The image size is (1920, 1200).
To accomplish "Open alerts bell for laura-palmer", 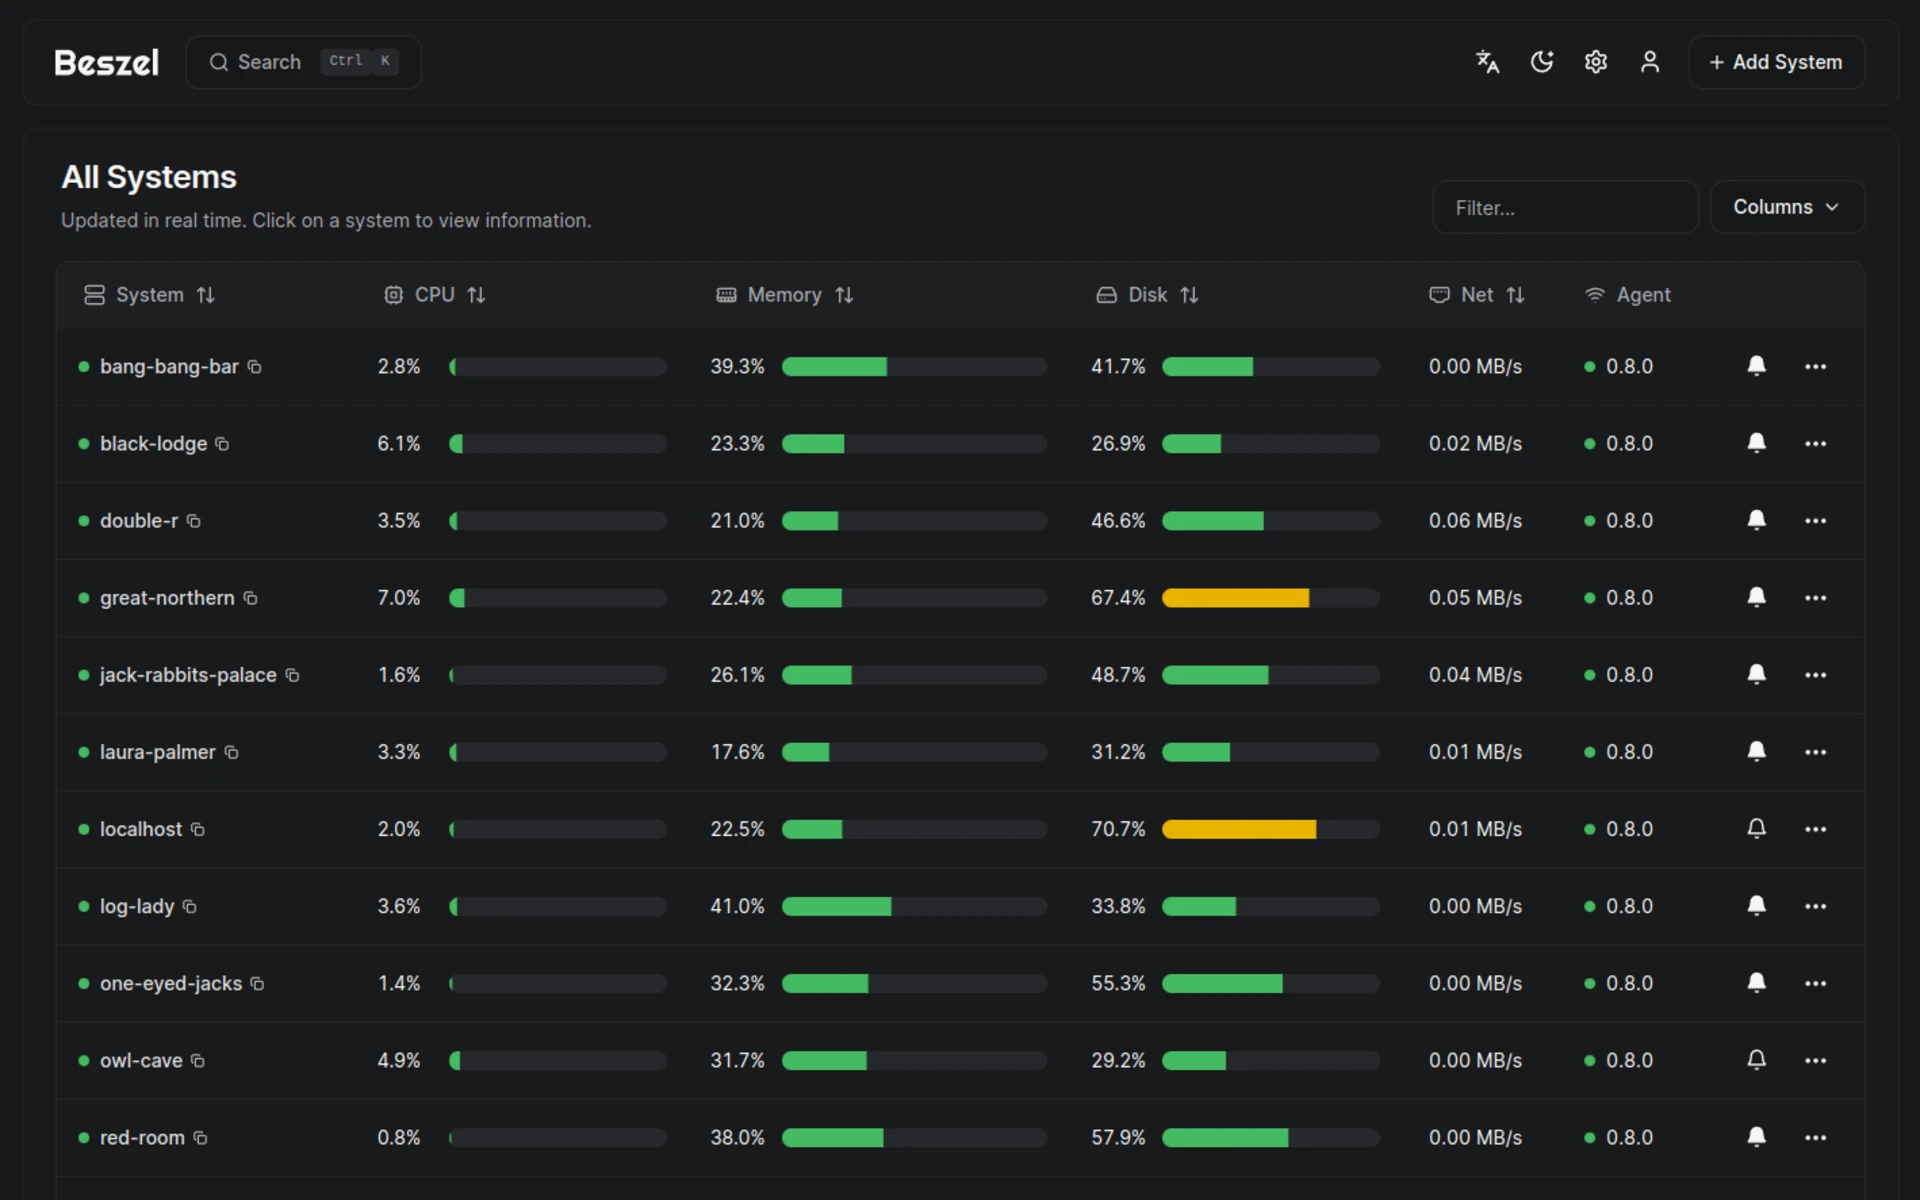I will 1756,751.
